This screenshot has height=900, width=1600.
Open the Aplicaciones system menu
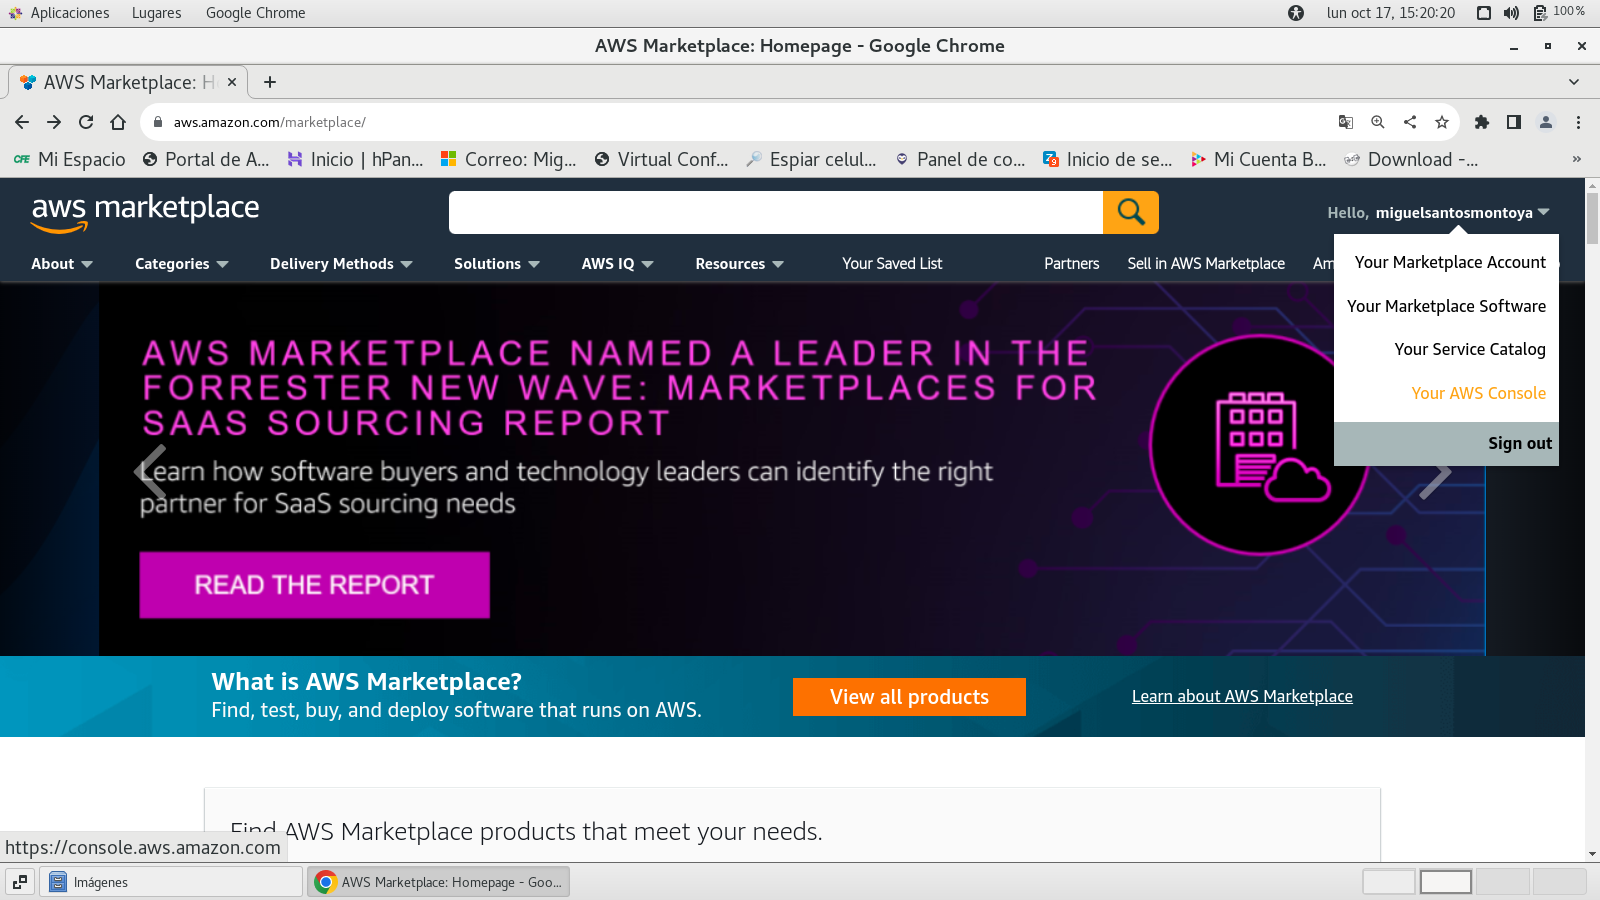(x=69, y=13)
